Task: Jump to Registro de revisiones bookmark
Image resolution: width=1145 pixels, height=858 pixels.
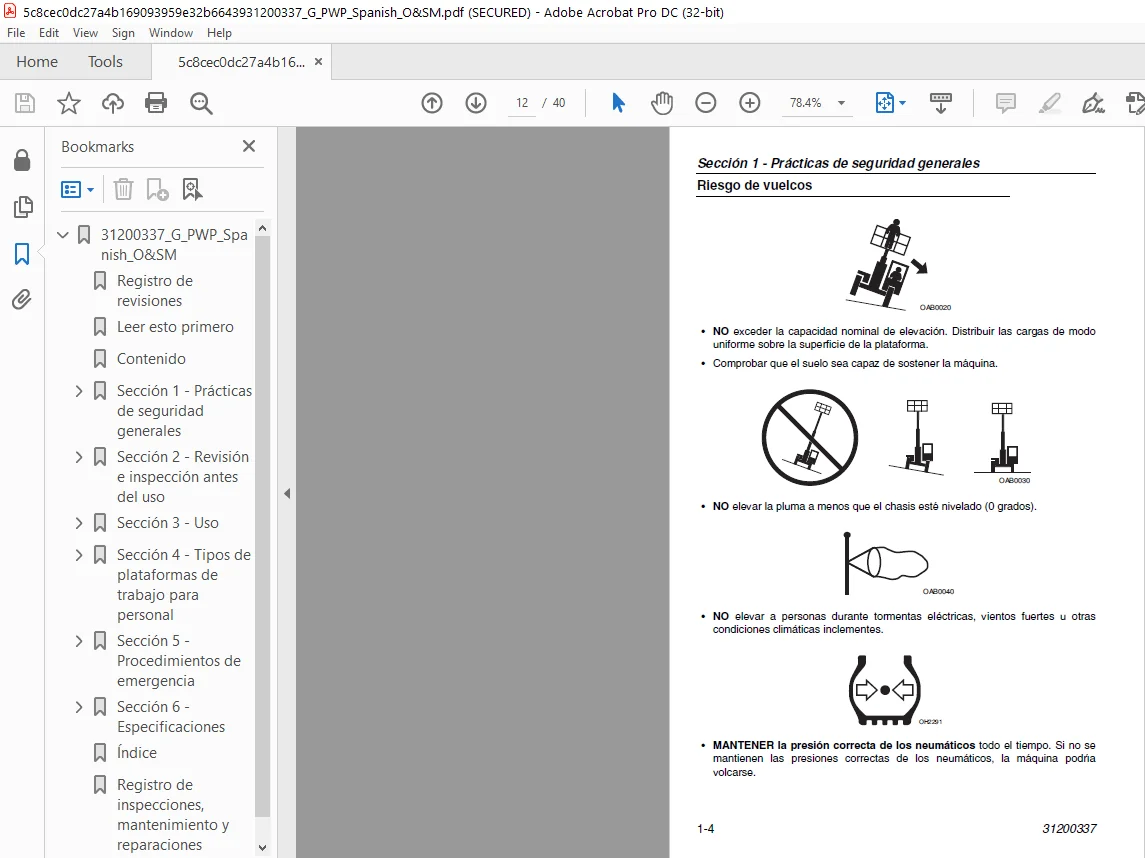Action: (x=155, y=291)
